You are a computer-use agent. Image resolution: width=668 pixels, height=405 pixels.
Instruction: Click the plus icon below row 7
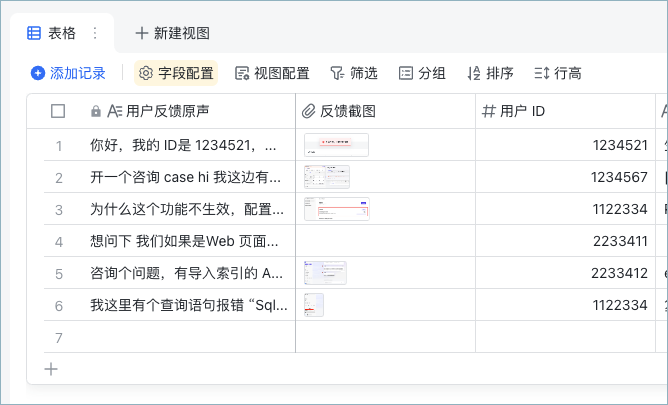(51, 369)
